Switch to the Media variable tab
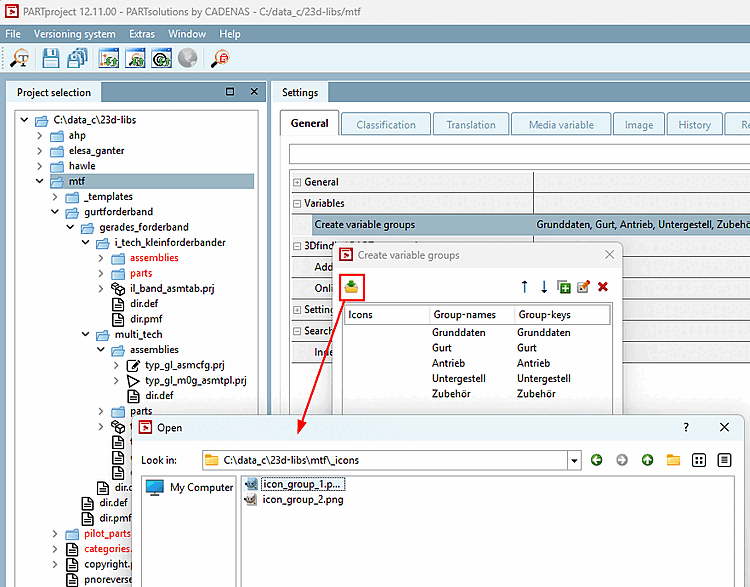This screenshot has height=587, width=750. pyautogui.click(x=561, y=125)
